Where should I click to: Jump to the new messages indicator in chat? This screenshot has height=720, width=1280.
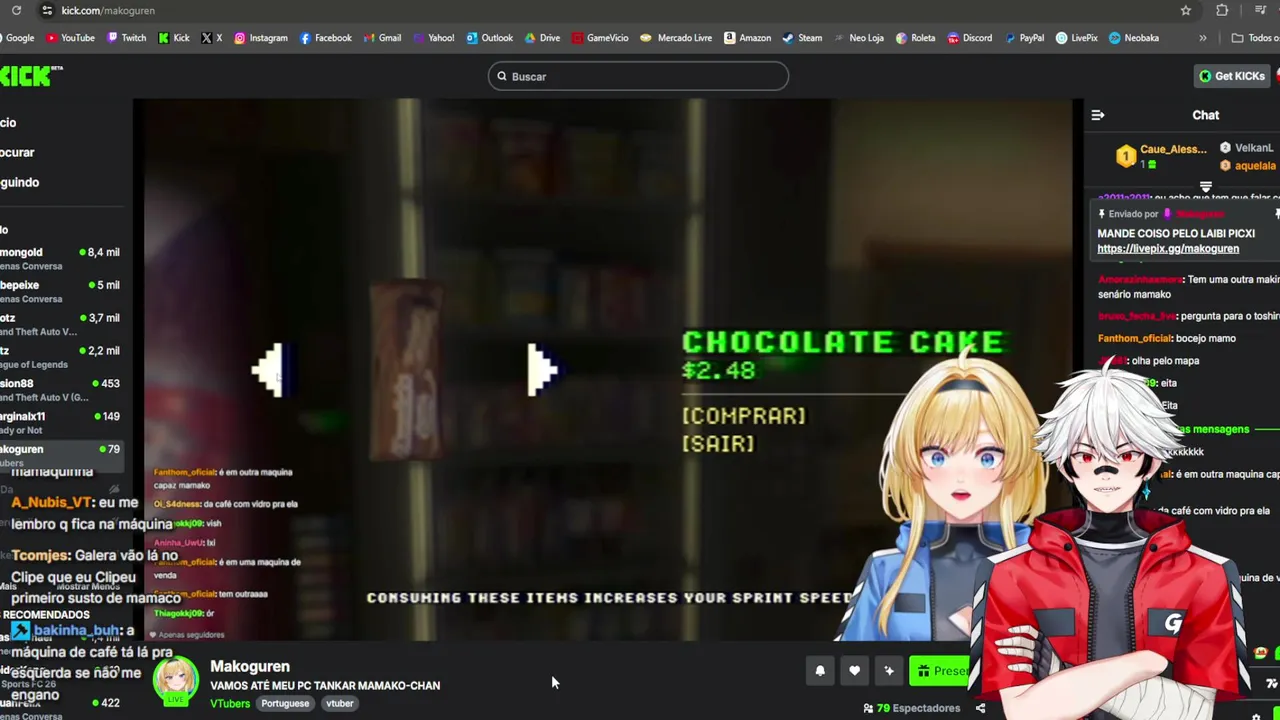(1214, 429)
